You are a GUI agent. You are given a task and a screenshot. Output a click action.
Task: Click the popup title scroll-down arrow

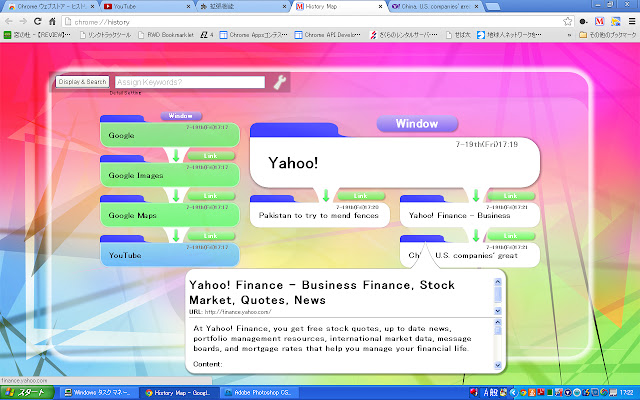(498, 311)
